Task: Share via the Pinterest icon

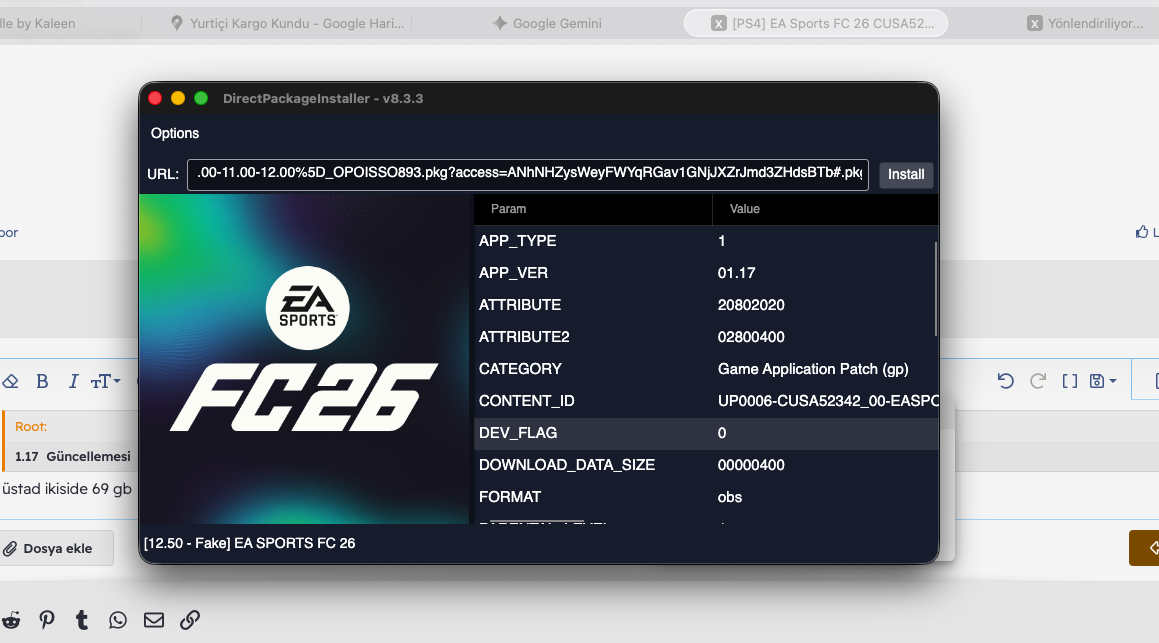Action: click(47, 620)
